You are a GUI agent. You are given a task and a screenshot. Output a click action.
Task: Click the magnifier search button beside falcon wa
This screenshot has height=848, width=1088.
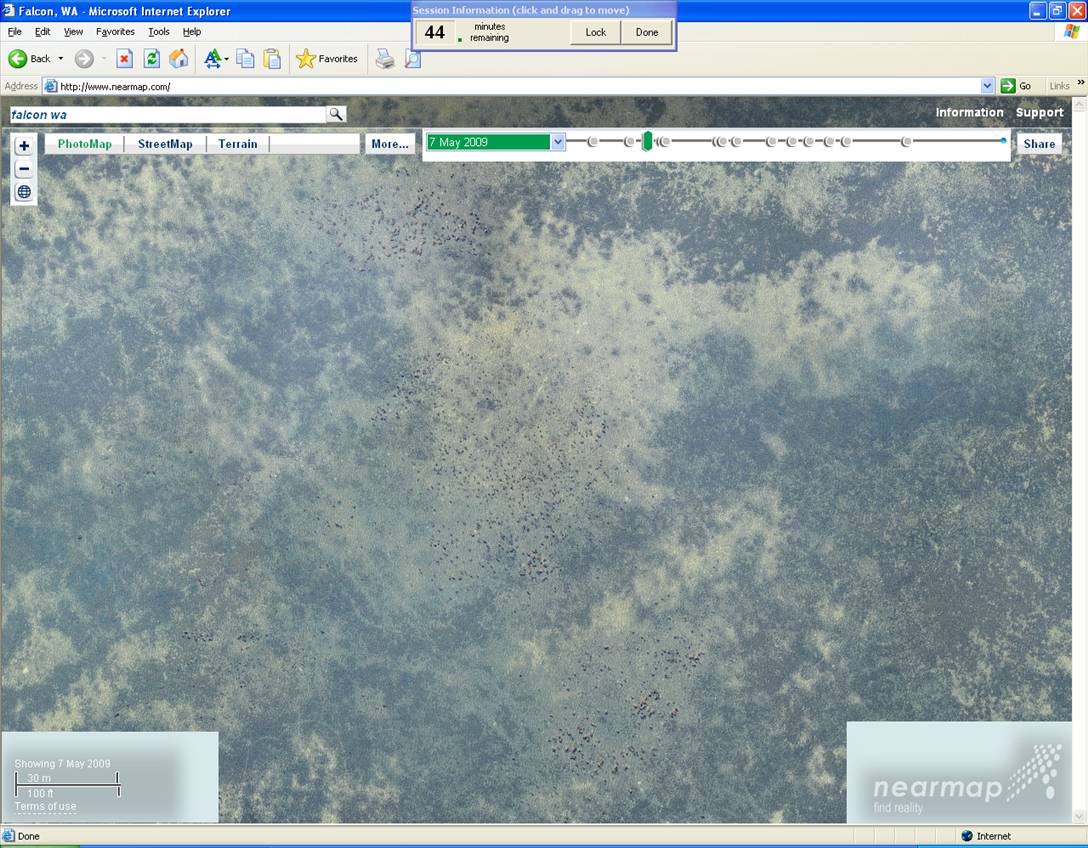tap(336, 115)
